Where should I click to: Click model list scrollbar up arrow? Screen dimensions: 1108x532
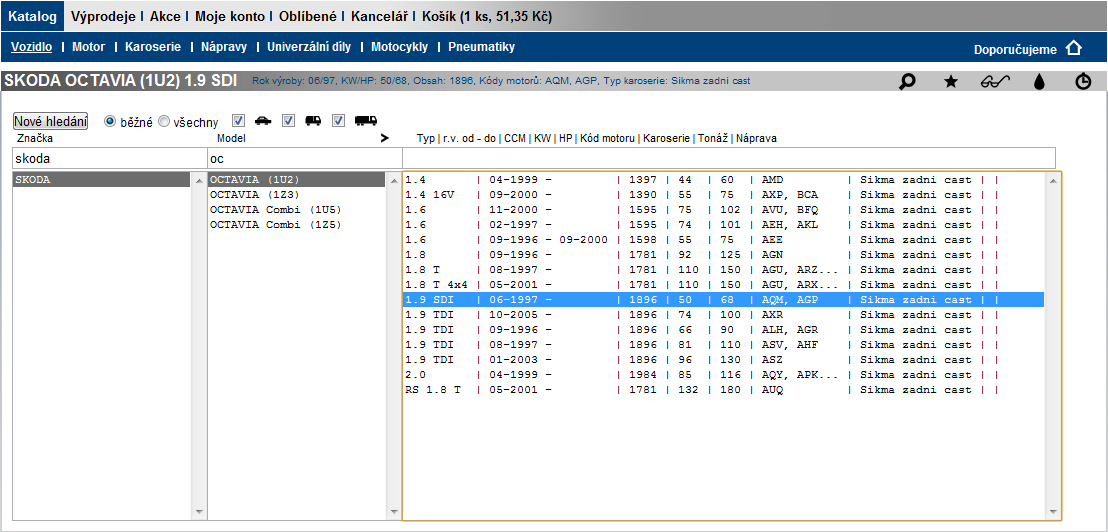coord(394,180)
